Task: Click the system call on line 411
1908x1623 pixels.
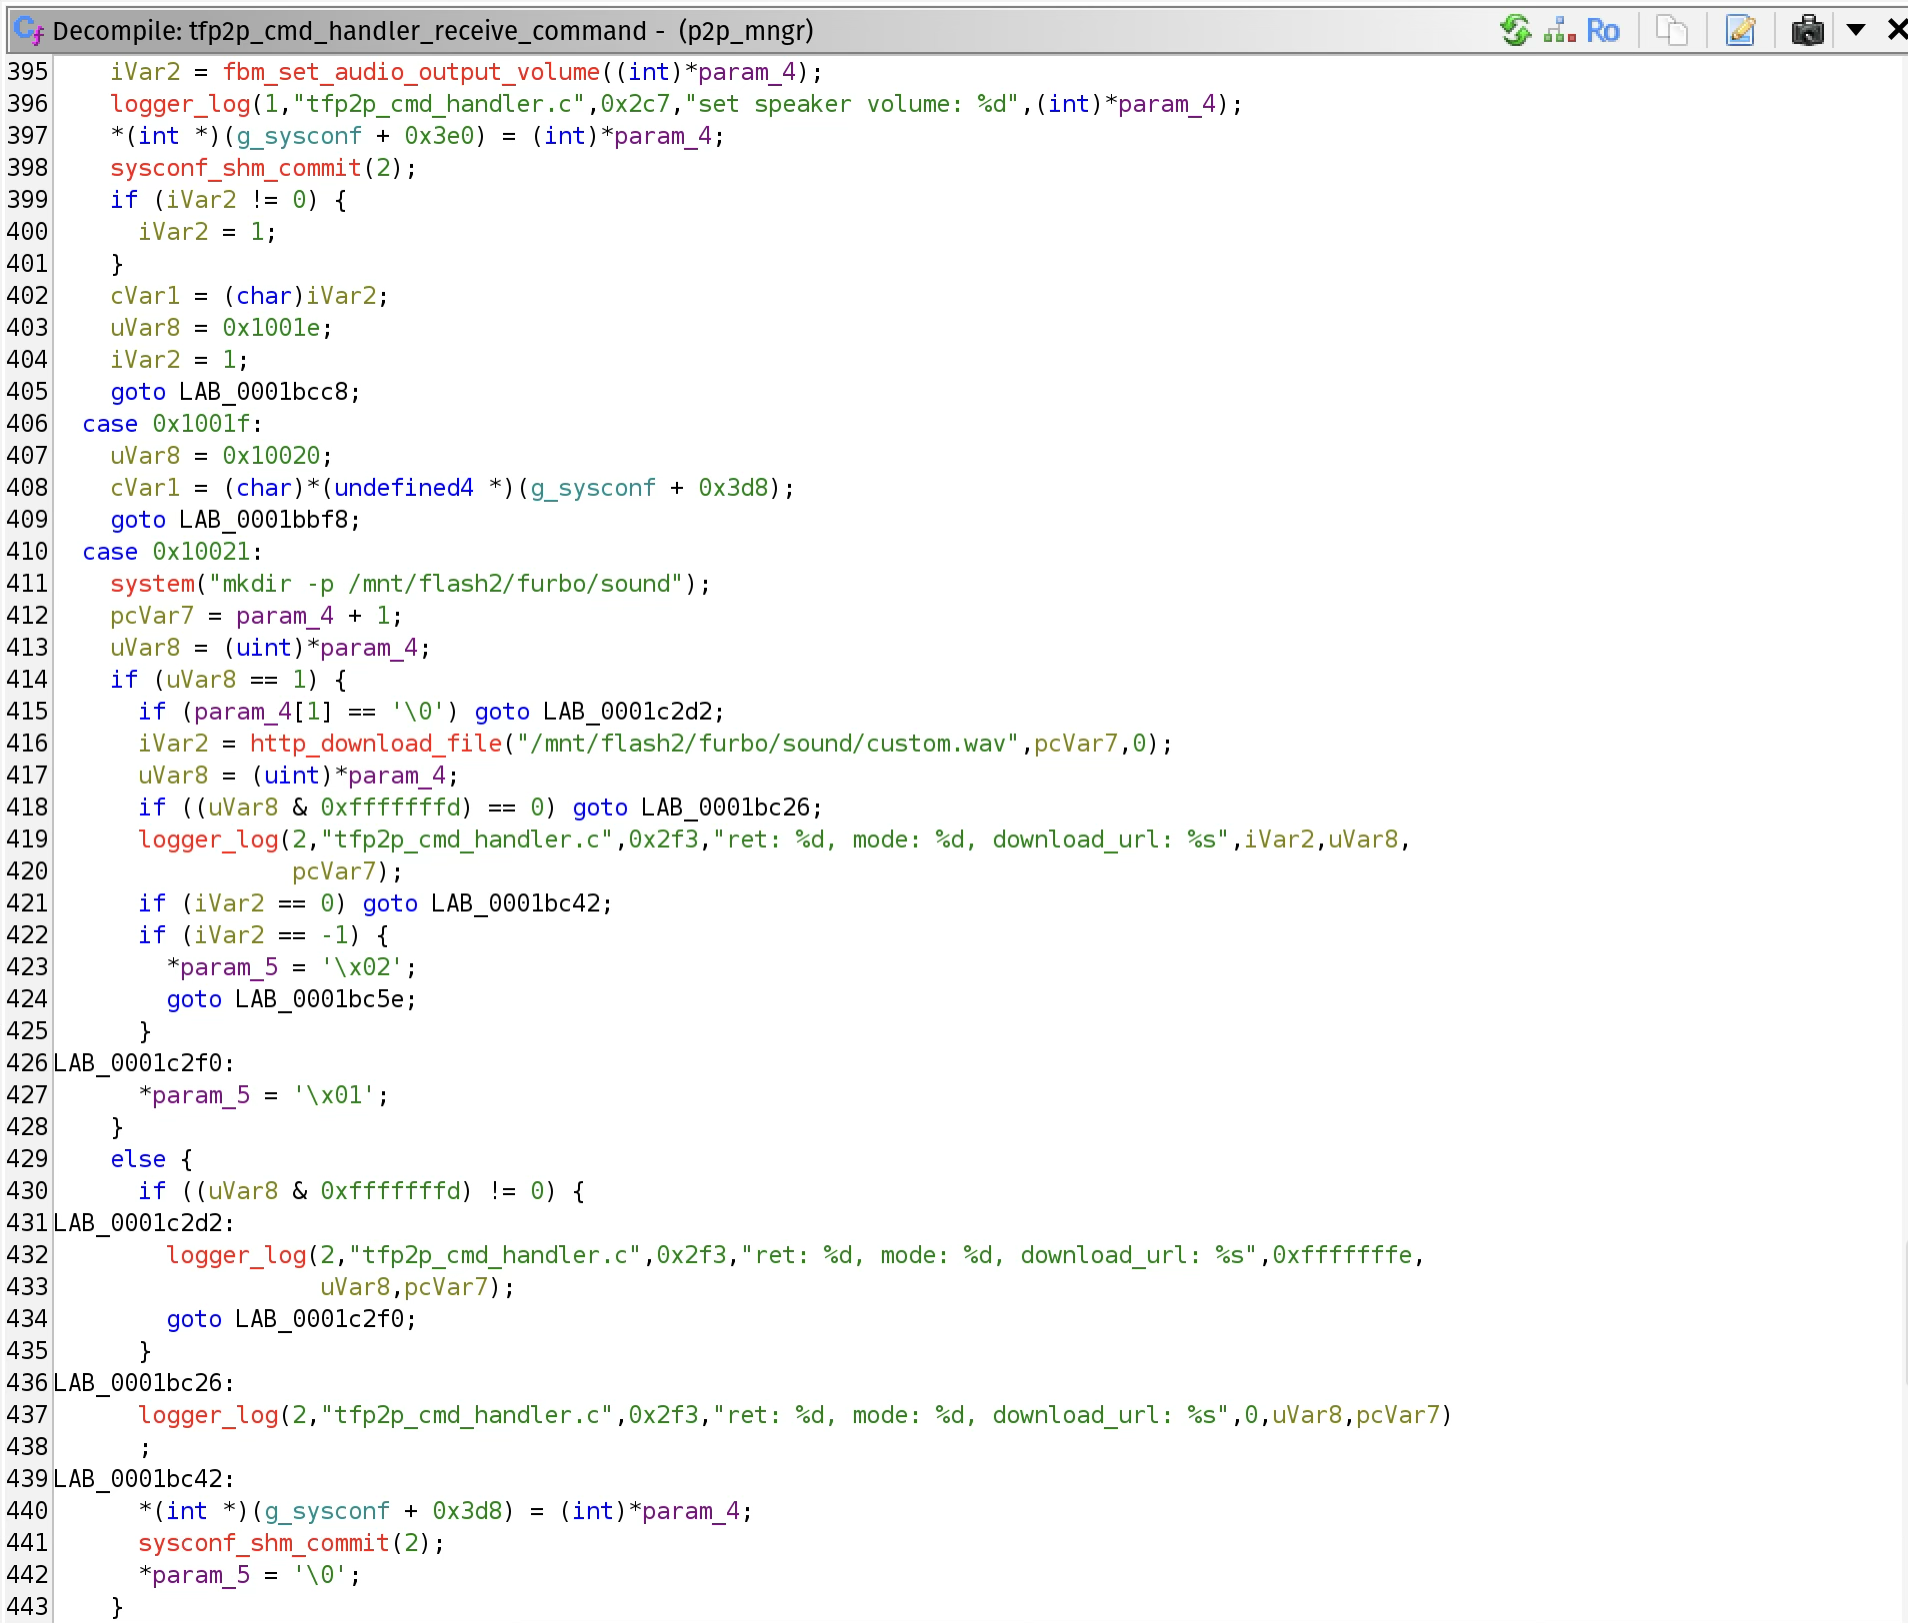Action: click(152, 584)
